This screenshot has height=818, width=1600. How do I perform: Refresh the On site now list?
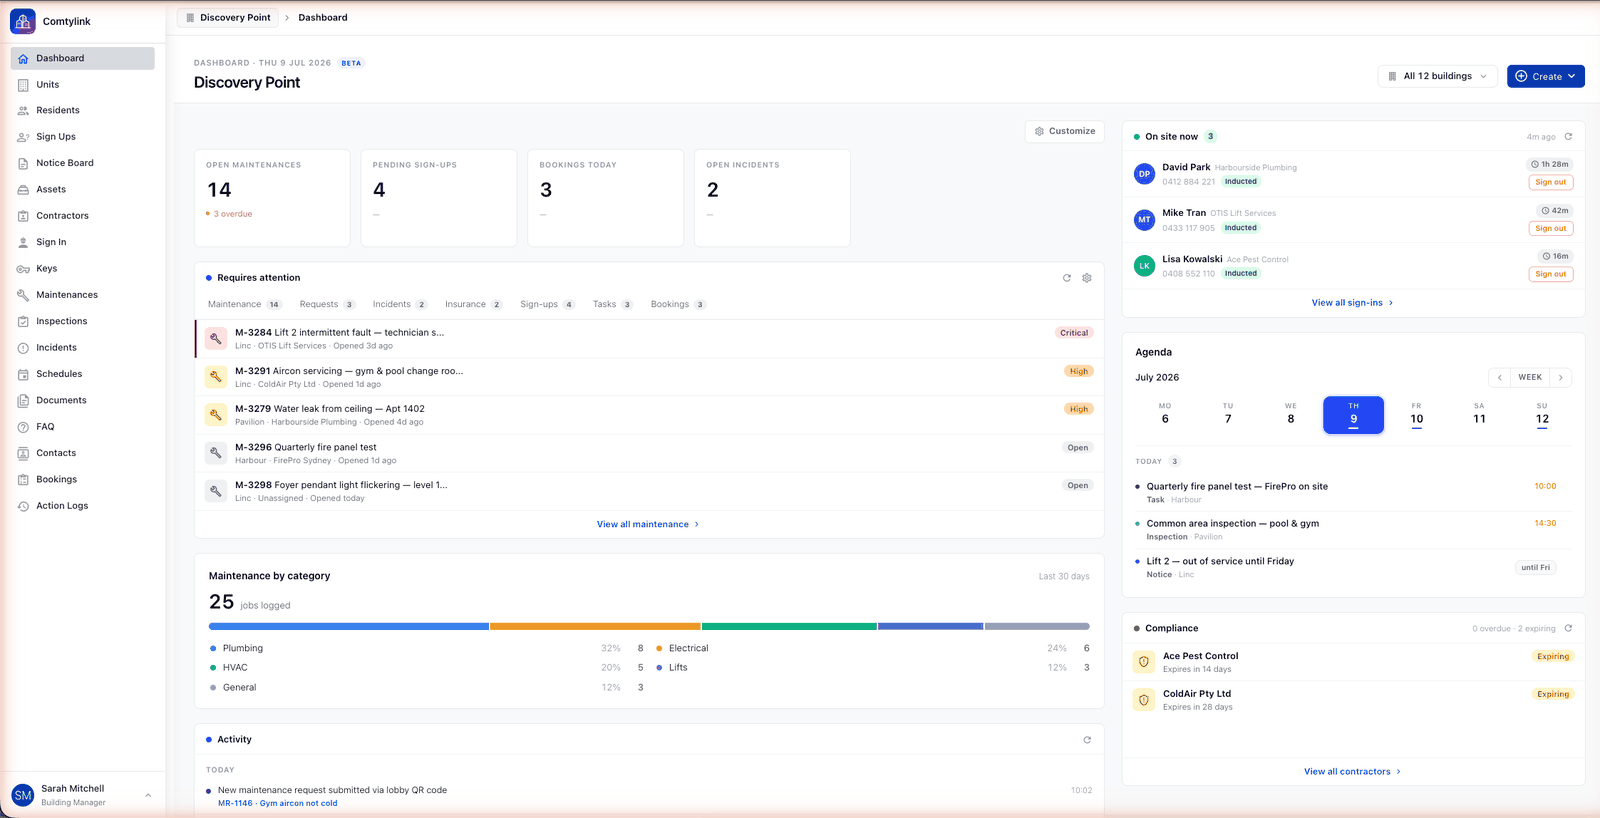point(1568,137)
